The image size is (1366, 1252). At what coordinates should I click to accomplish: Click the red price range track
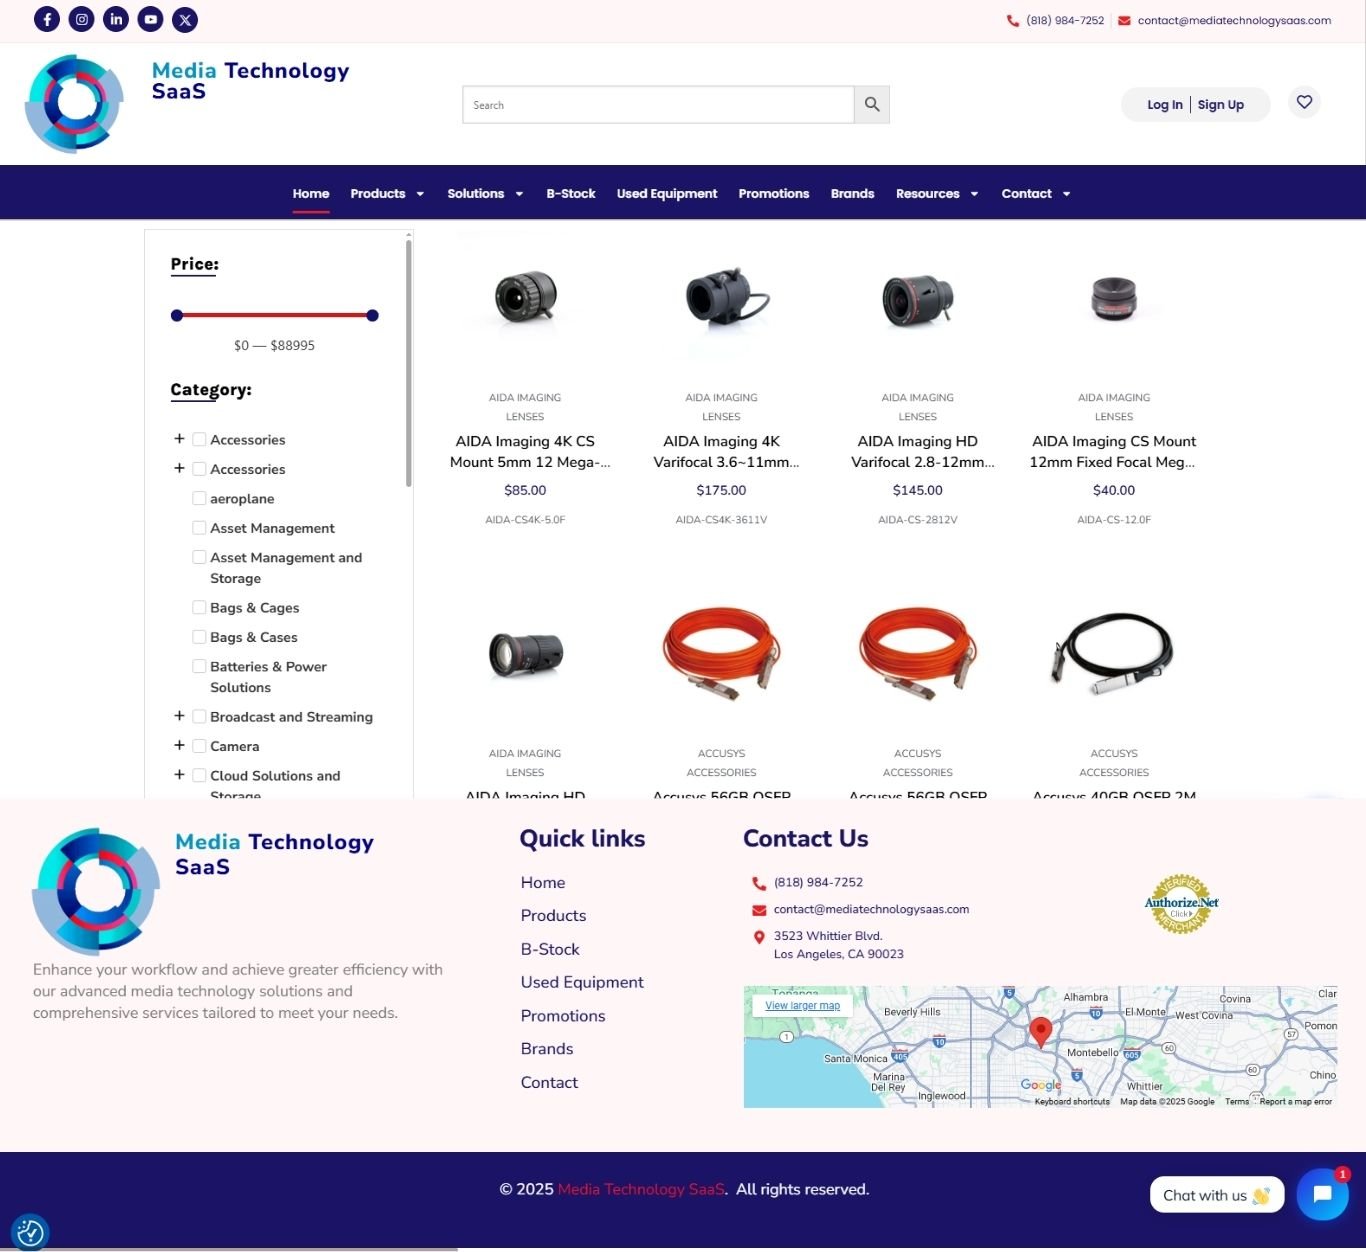click(275, 315)
